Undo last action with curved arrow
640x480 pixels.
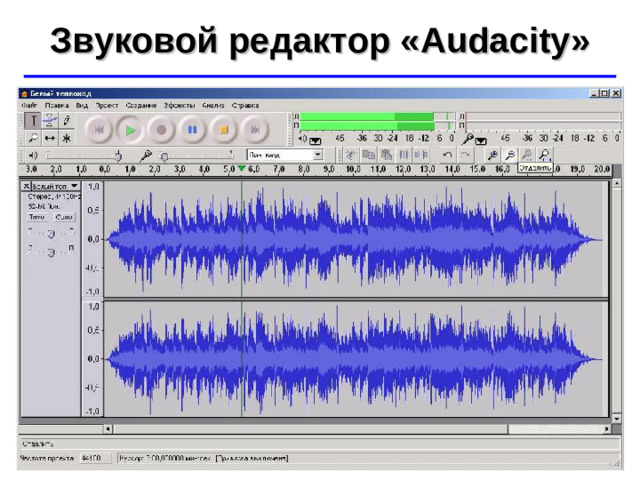coord(448,155)
